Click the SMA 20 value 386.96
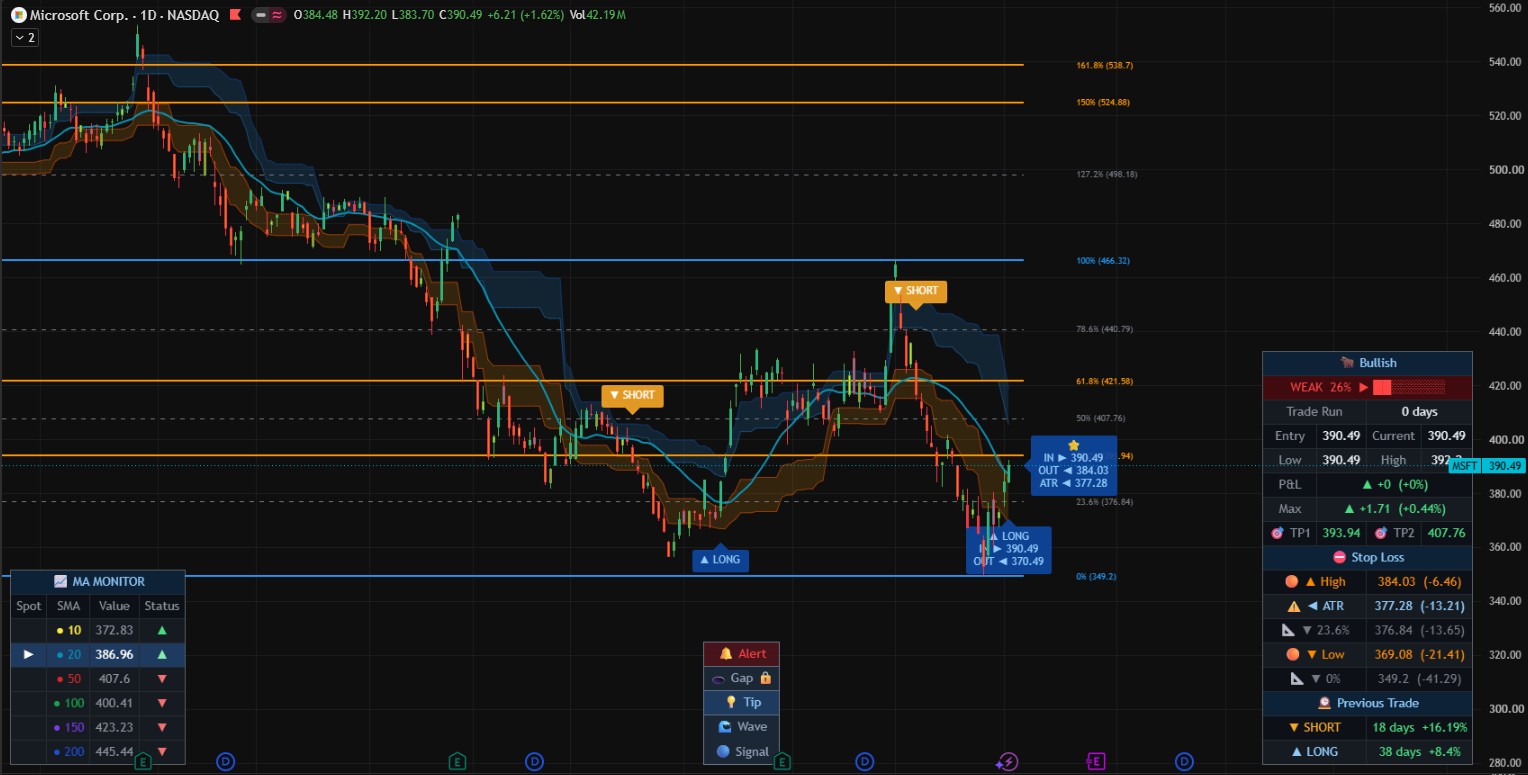 (x=114, y=655)
